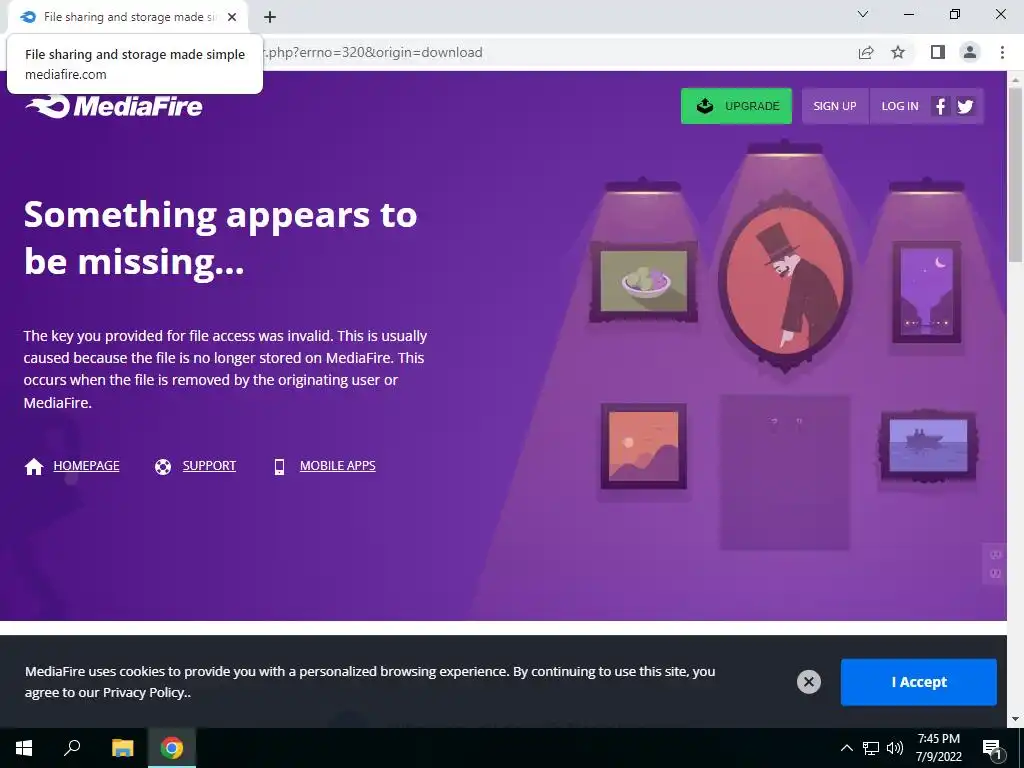Click the Chrome taskbar icon

tap(172, 748)
